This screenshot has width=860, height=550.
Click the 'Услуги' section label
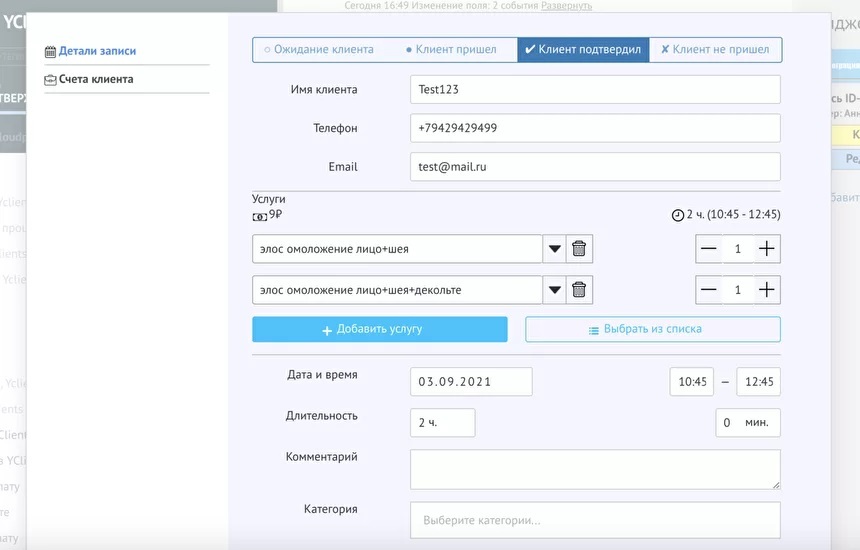[269, 199]
